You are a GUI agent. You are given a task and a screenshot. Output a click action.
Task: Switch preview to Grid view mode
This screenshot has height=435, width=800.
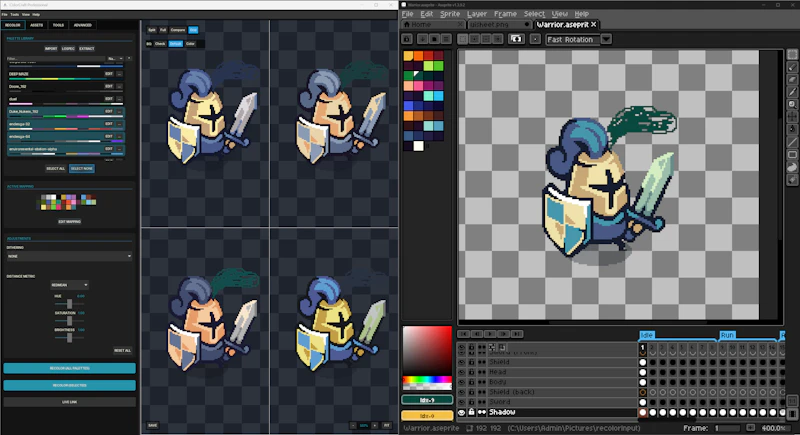(x=193, y=30)
